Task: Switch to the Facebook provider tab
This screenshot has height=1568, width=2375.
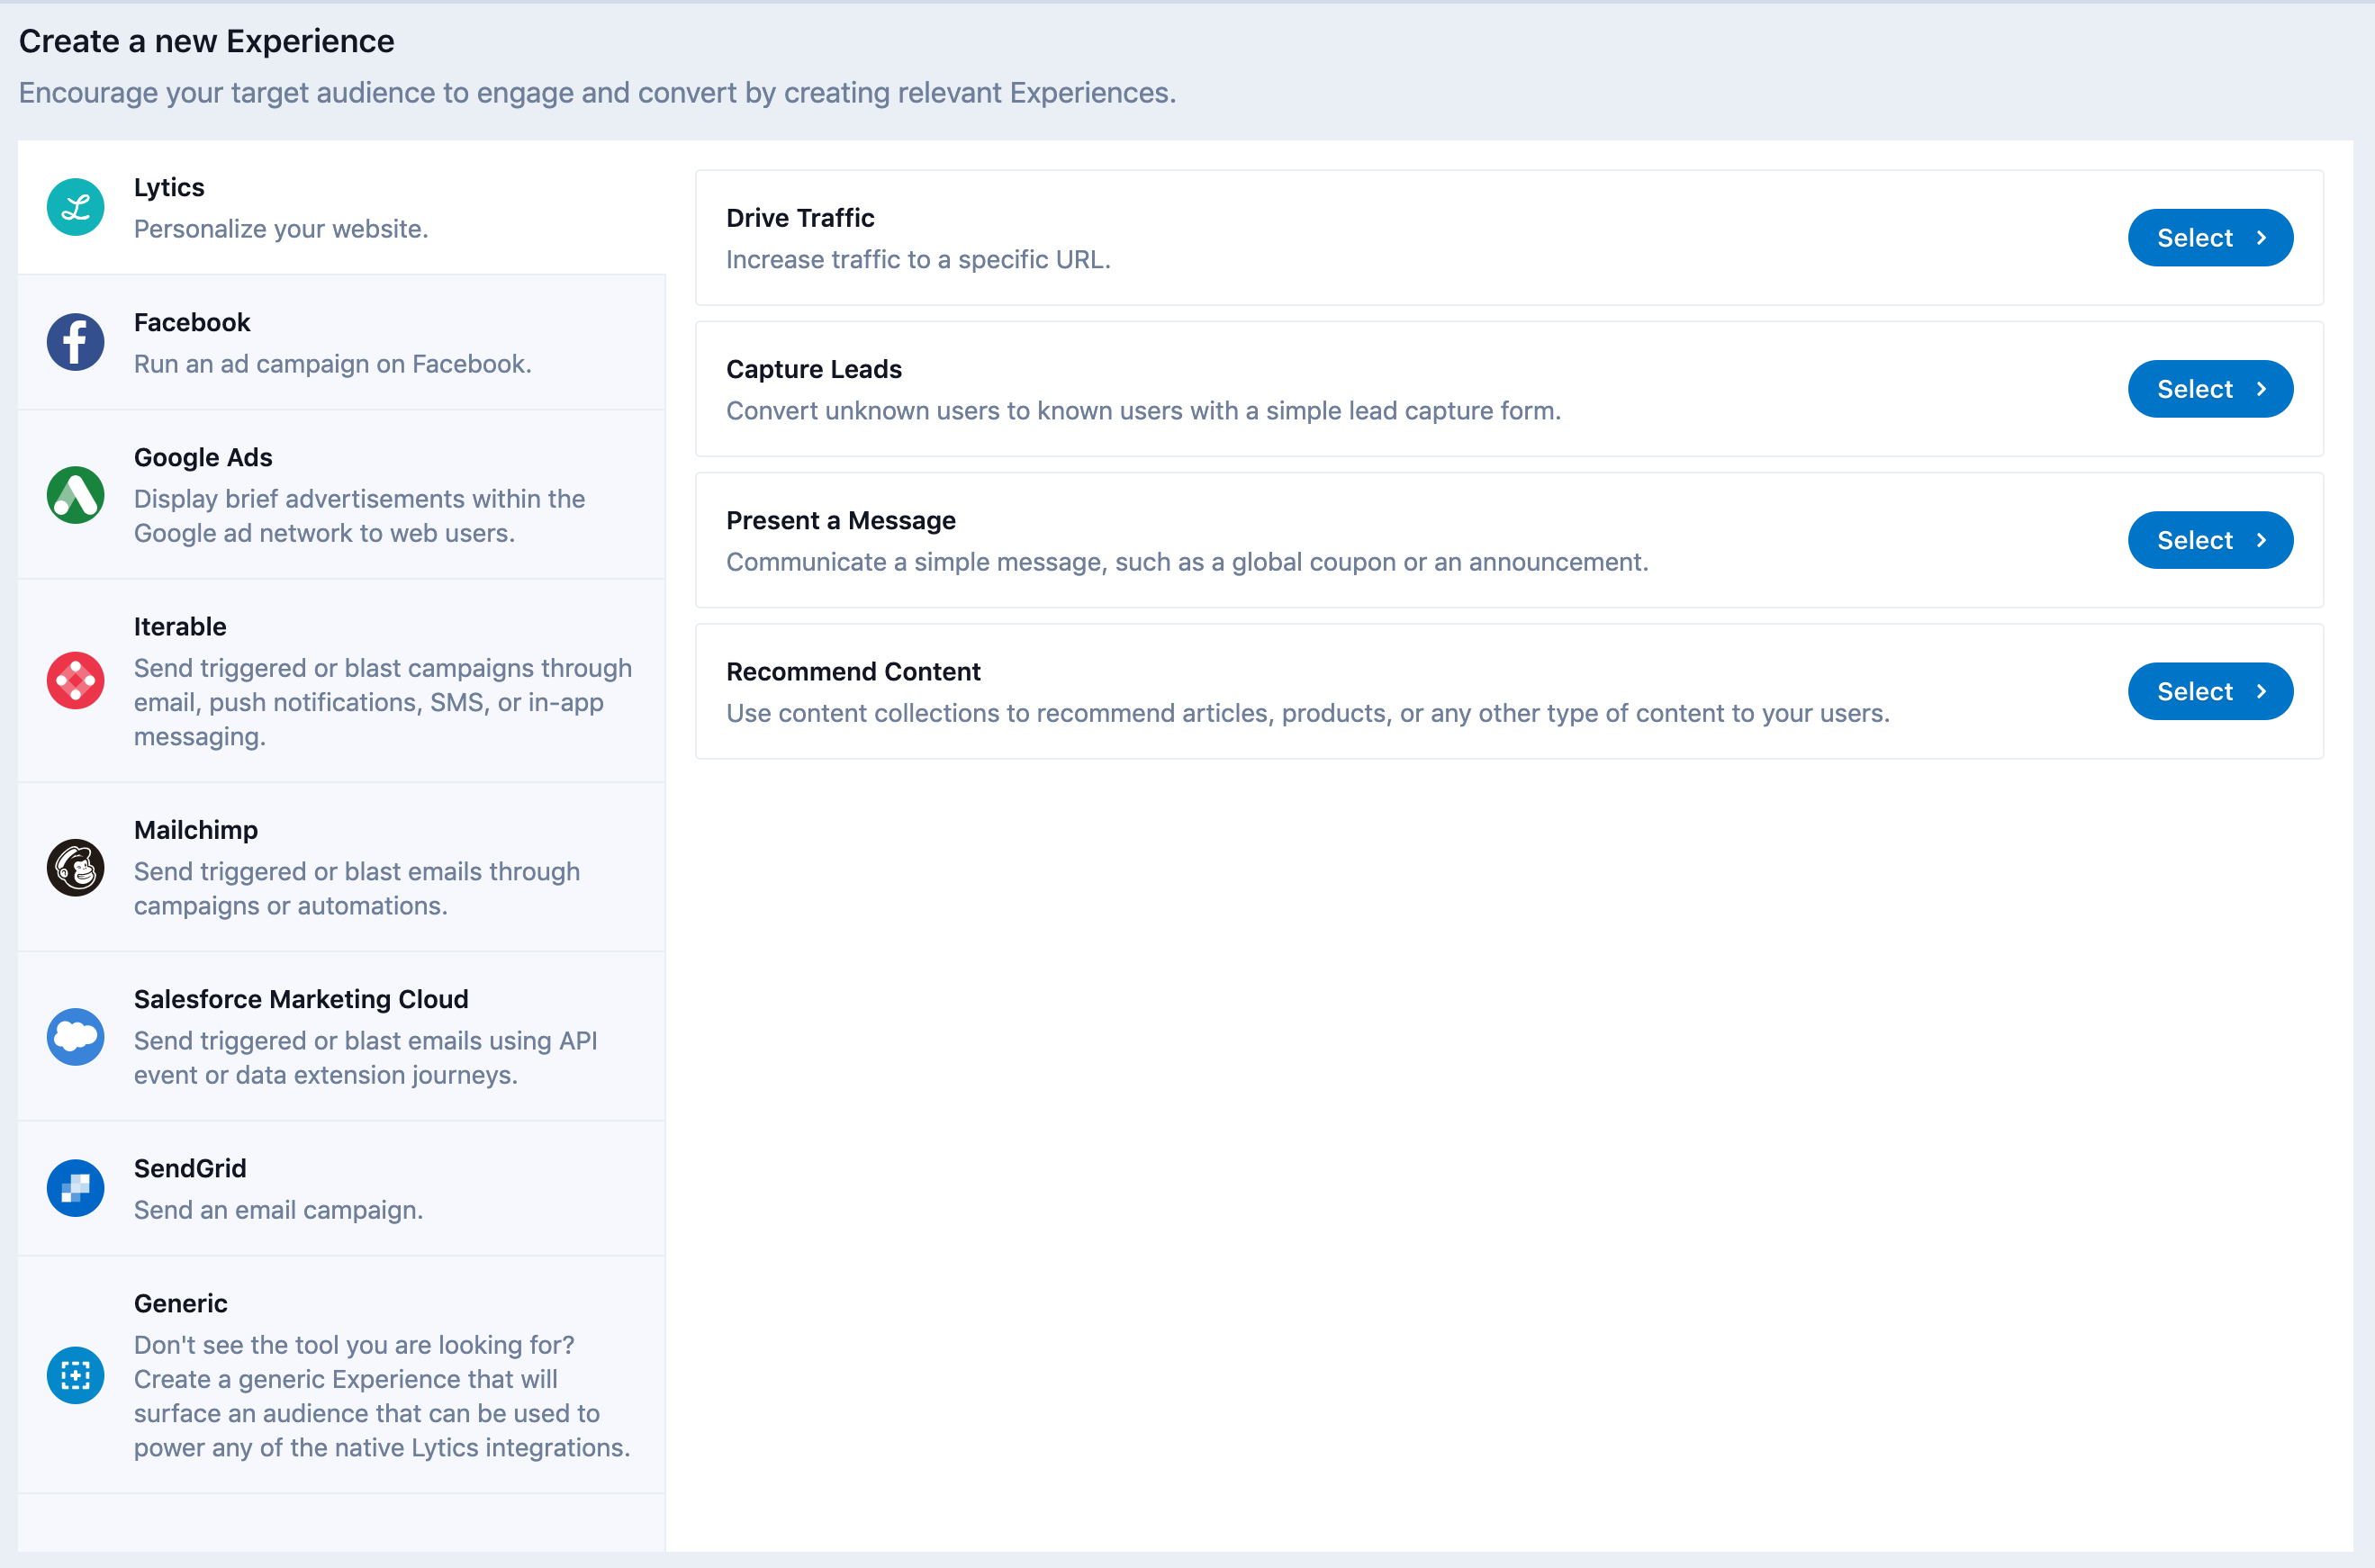Action: 340,342
